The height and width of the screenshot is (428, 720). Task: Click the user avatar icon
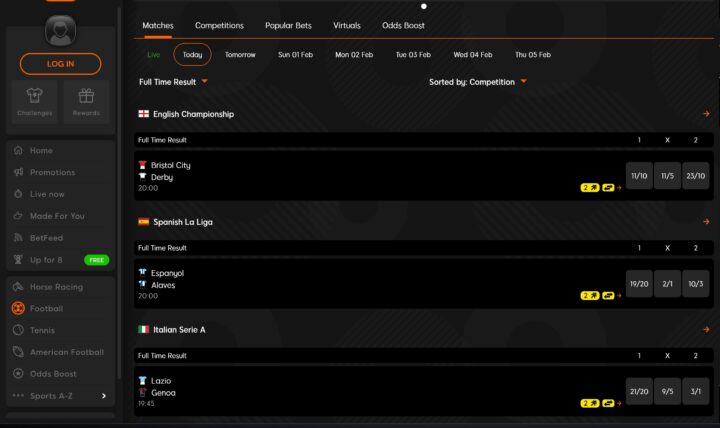(x=60, y=31)
